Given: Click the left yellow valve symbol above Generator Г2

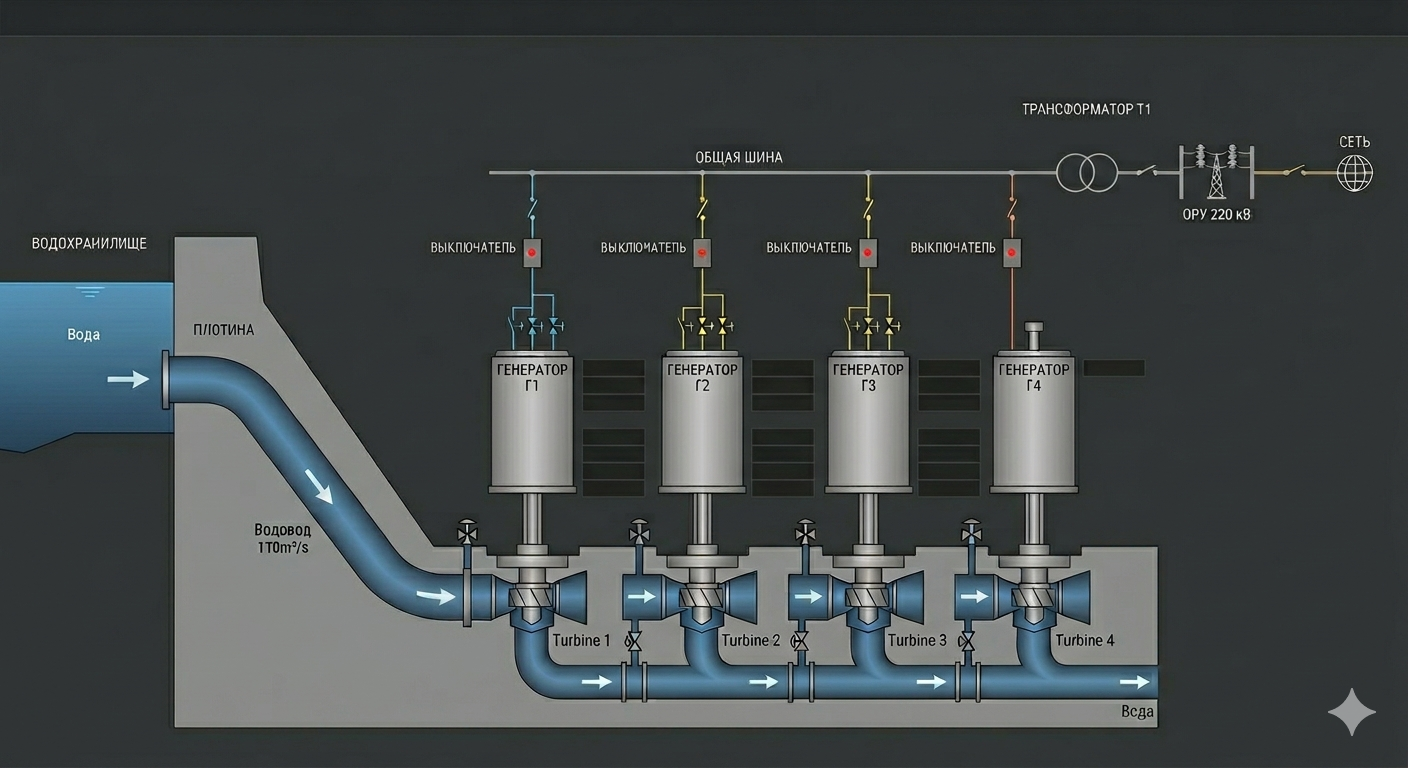Looking at the screenshot, I should (703, 325).
